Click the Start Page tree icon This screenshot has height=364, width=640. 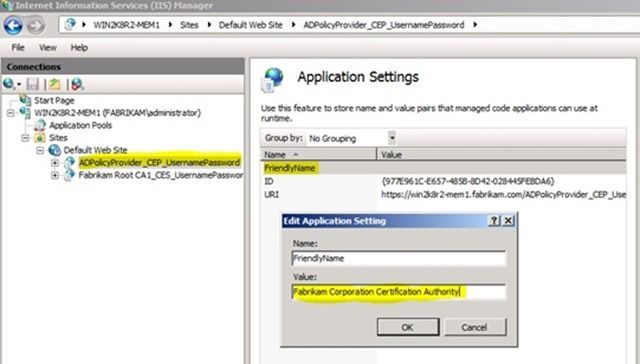click(x=25, y=100)
